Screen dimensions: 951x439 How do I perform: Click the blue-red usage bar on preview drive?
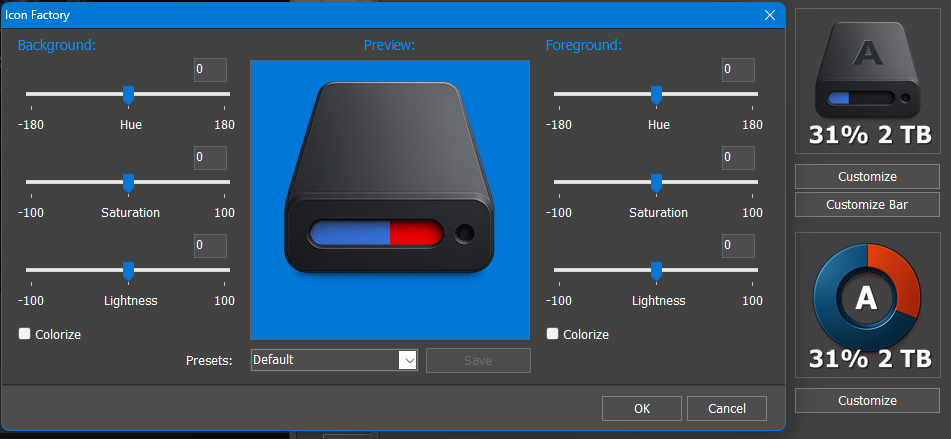click(376, 233)
